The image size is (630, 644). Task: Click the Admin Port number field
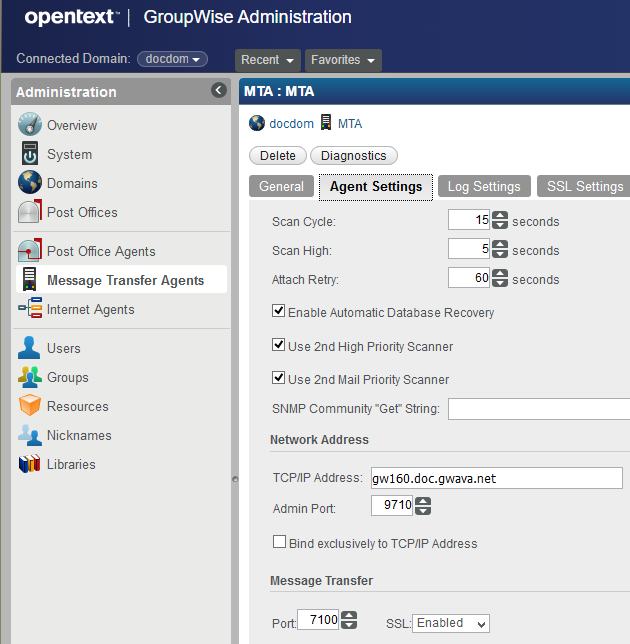click(x=392, y=505)
